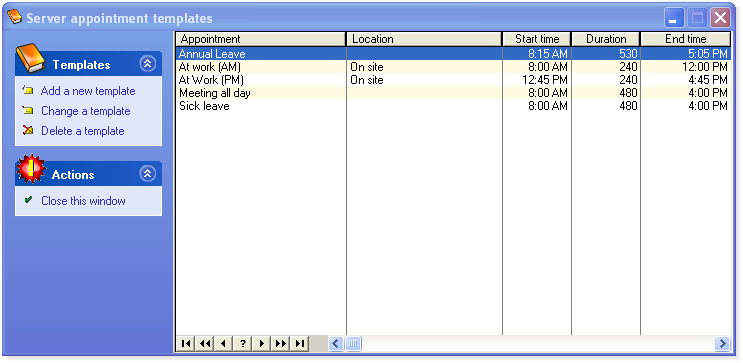Viewport: 743px width, 363px height.
Task: Select the At work (AM) appointment
Action: (x=210, y=67)
